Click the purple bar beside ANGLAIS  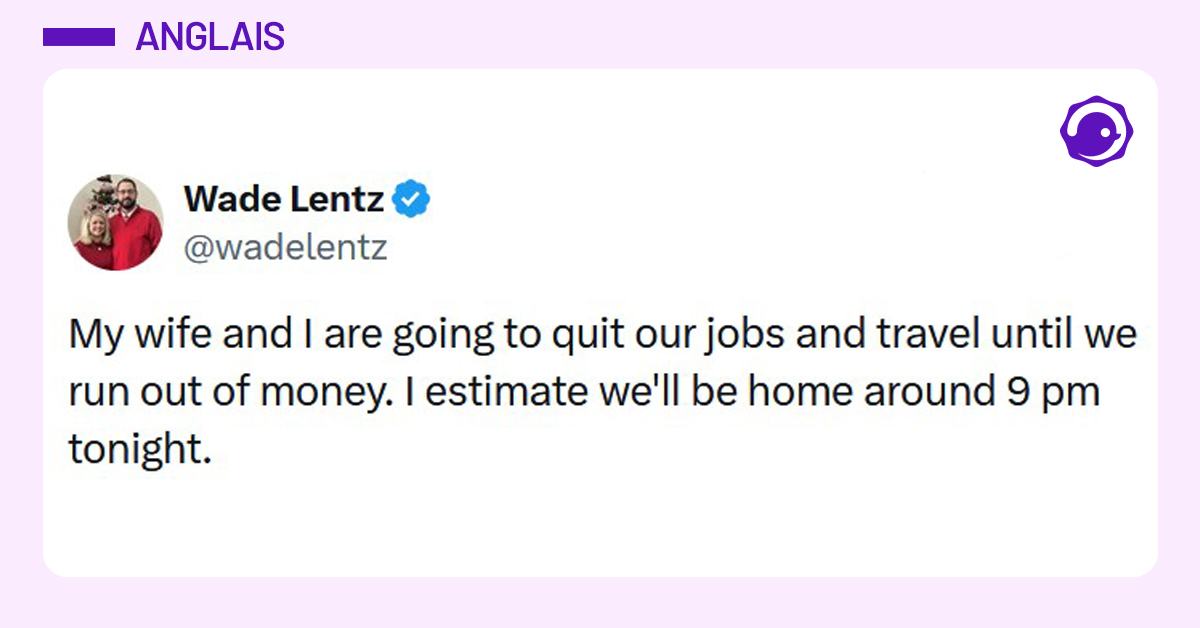(x=79, y=37)
